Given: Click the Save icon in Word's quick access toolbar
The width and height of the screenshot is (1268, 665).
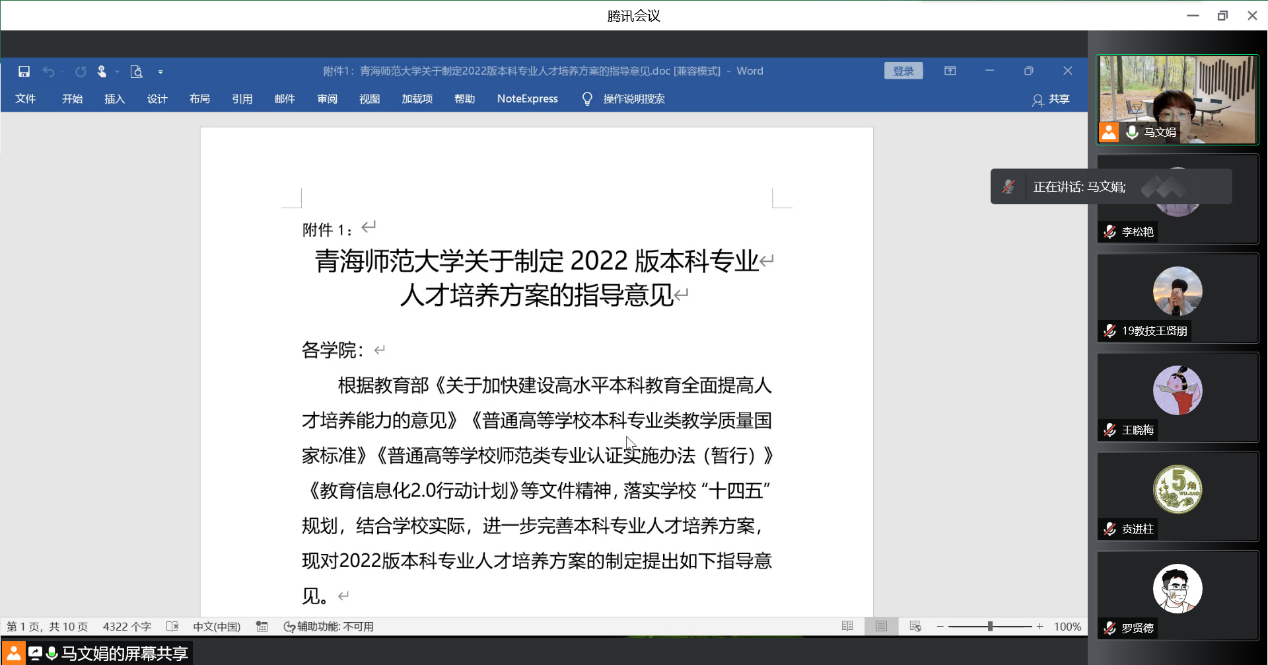Looking at the screenshot, I should (x=24, y=71).
